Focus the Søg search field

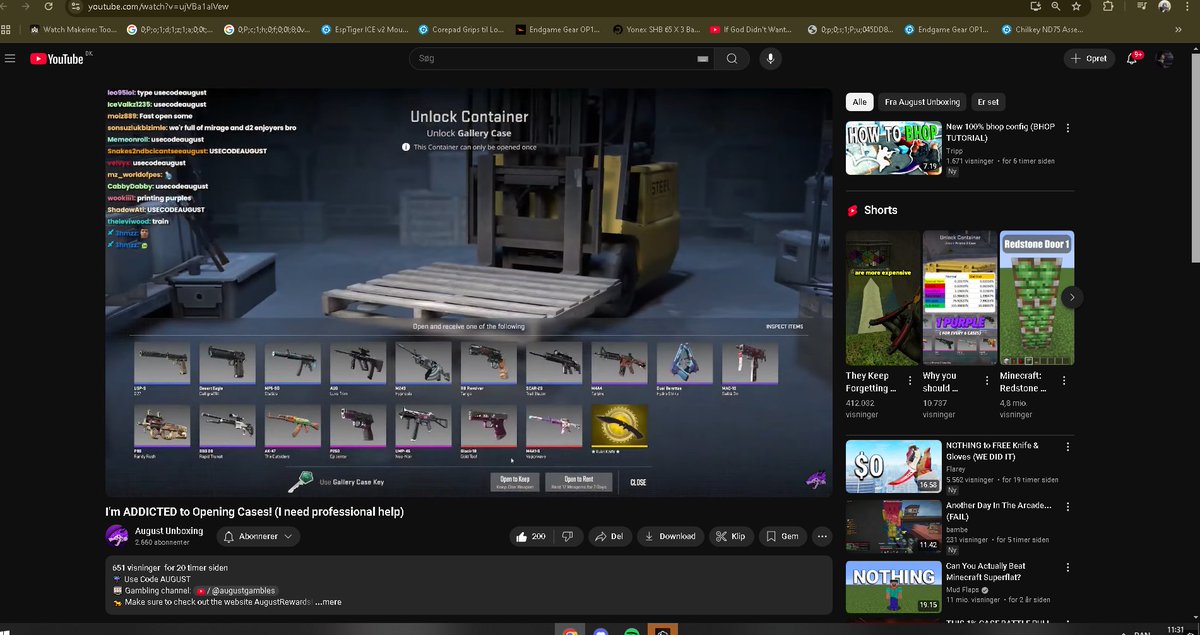555,59
